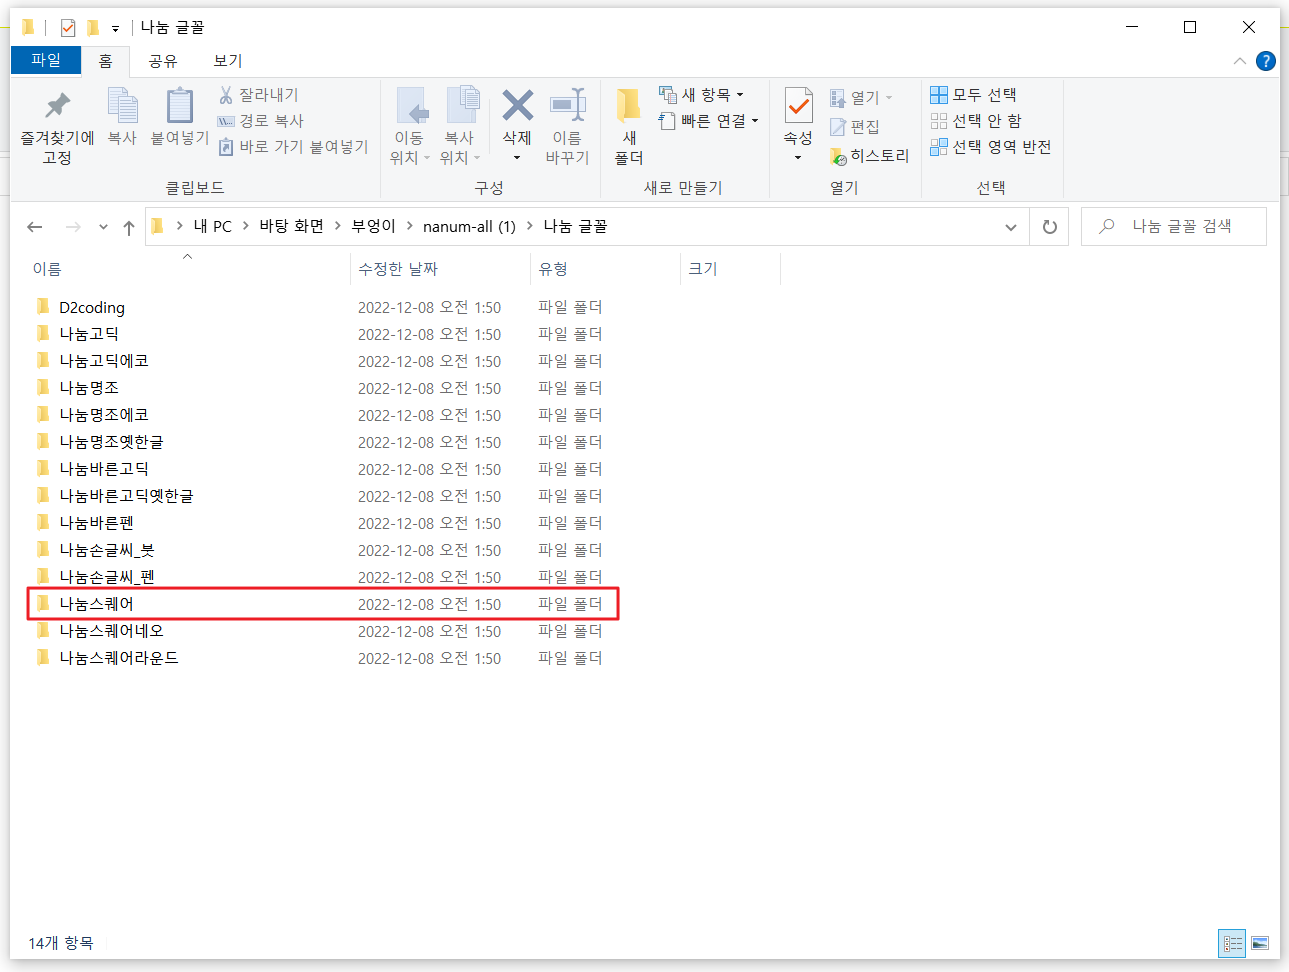Image resolution: width=1289 pixels, height=972 pixels.
Task: Select the 나눔바른고딕 folder
Action: 104,469
